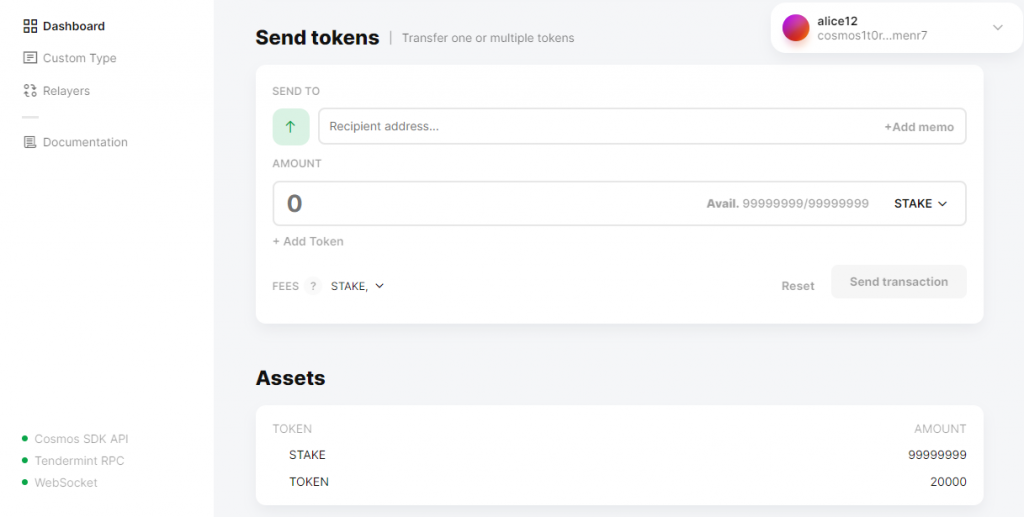Click the Reset button

click(x=798, y=286)
